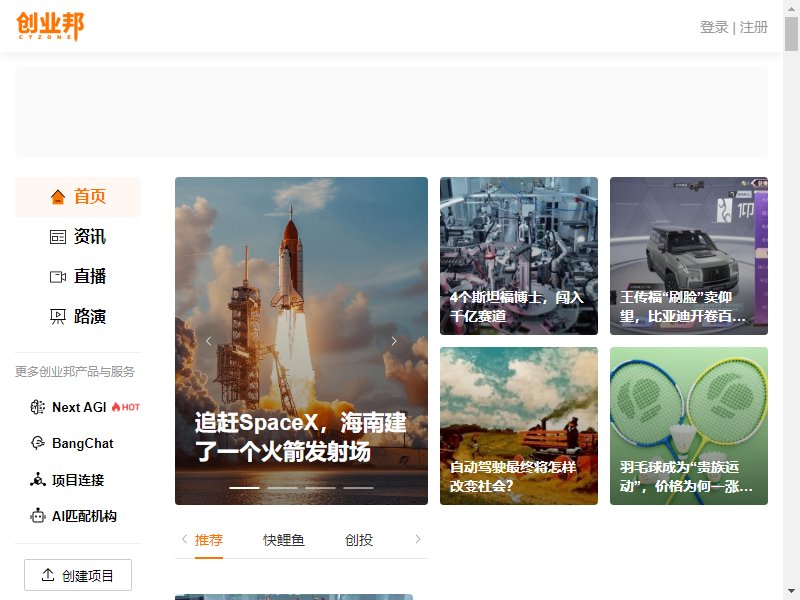Click the HOT flame badge
Screen dimensions: 800x600
click(x=126, y=407)
